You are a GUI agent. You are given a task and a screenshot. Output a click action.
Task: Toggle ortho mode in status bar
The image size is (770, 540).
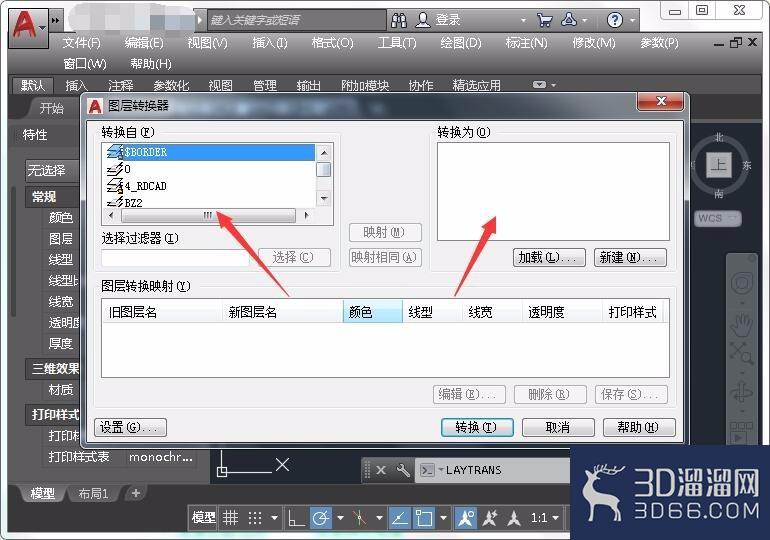coord(296,518)
